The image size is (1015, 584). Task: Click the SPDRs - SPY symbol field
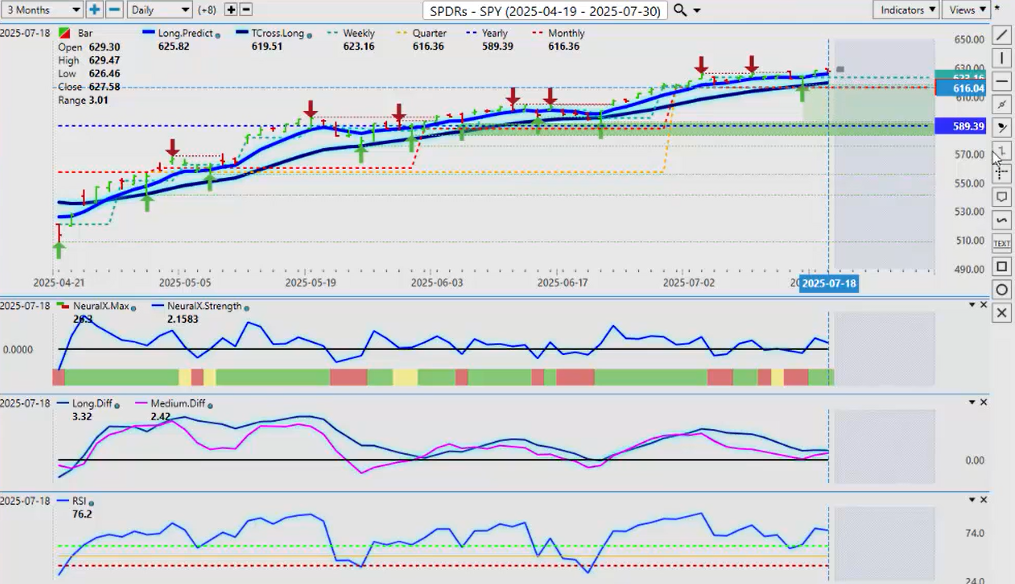(545, 10)
